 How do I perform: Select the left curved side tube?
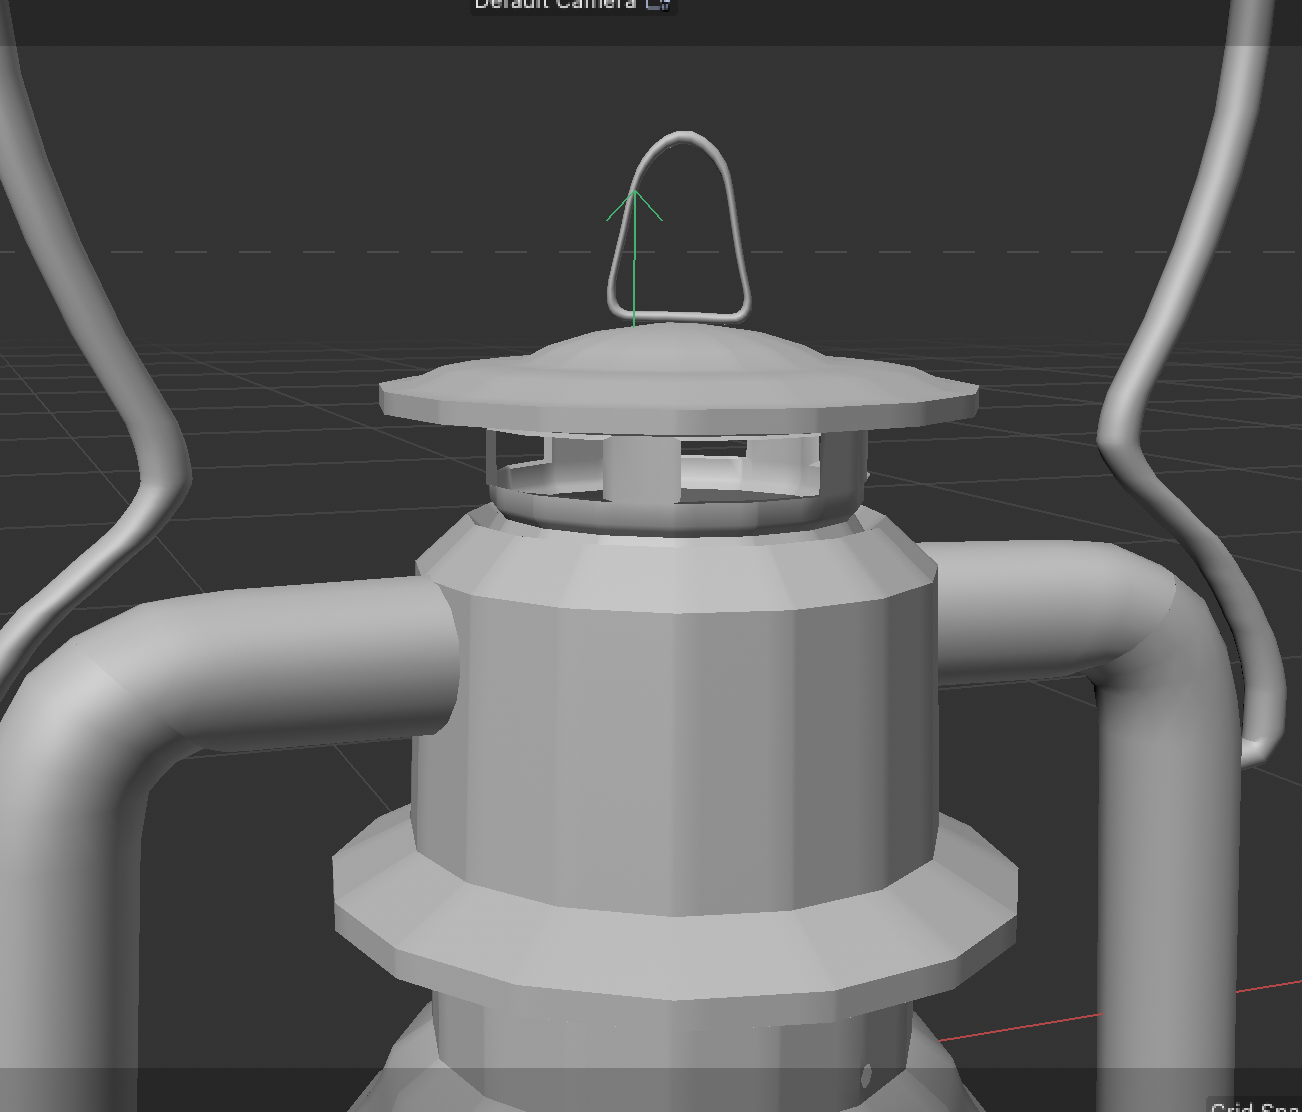point(200,660)
